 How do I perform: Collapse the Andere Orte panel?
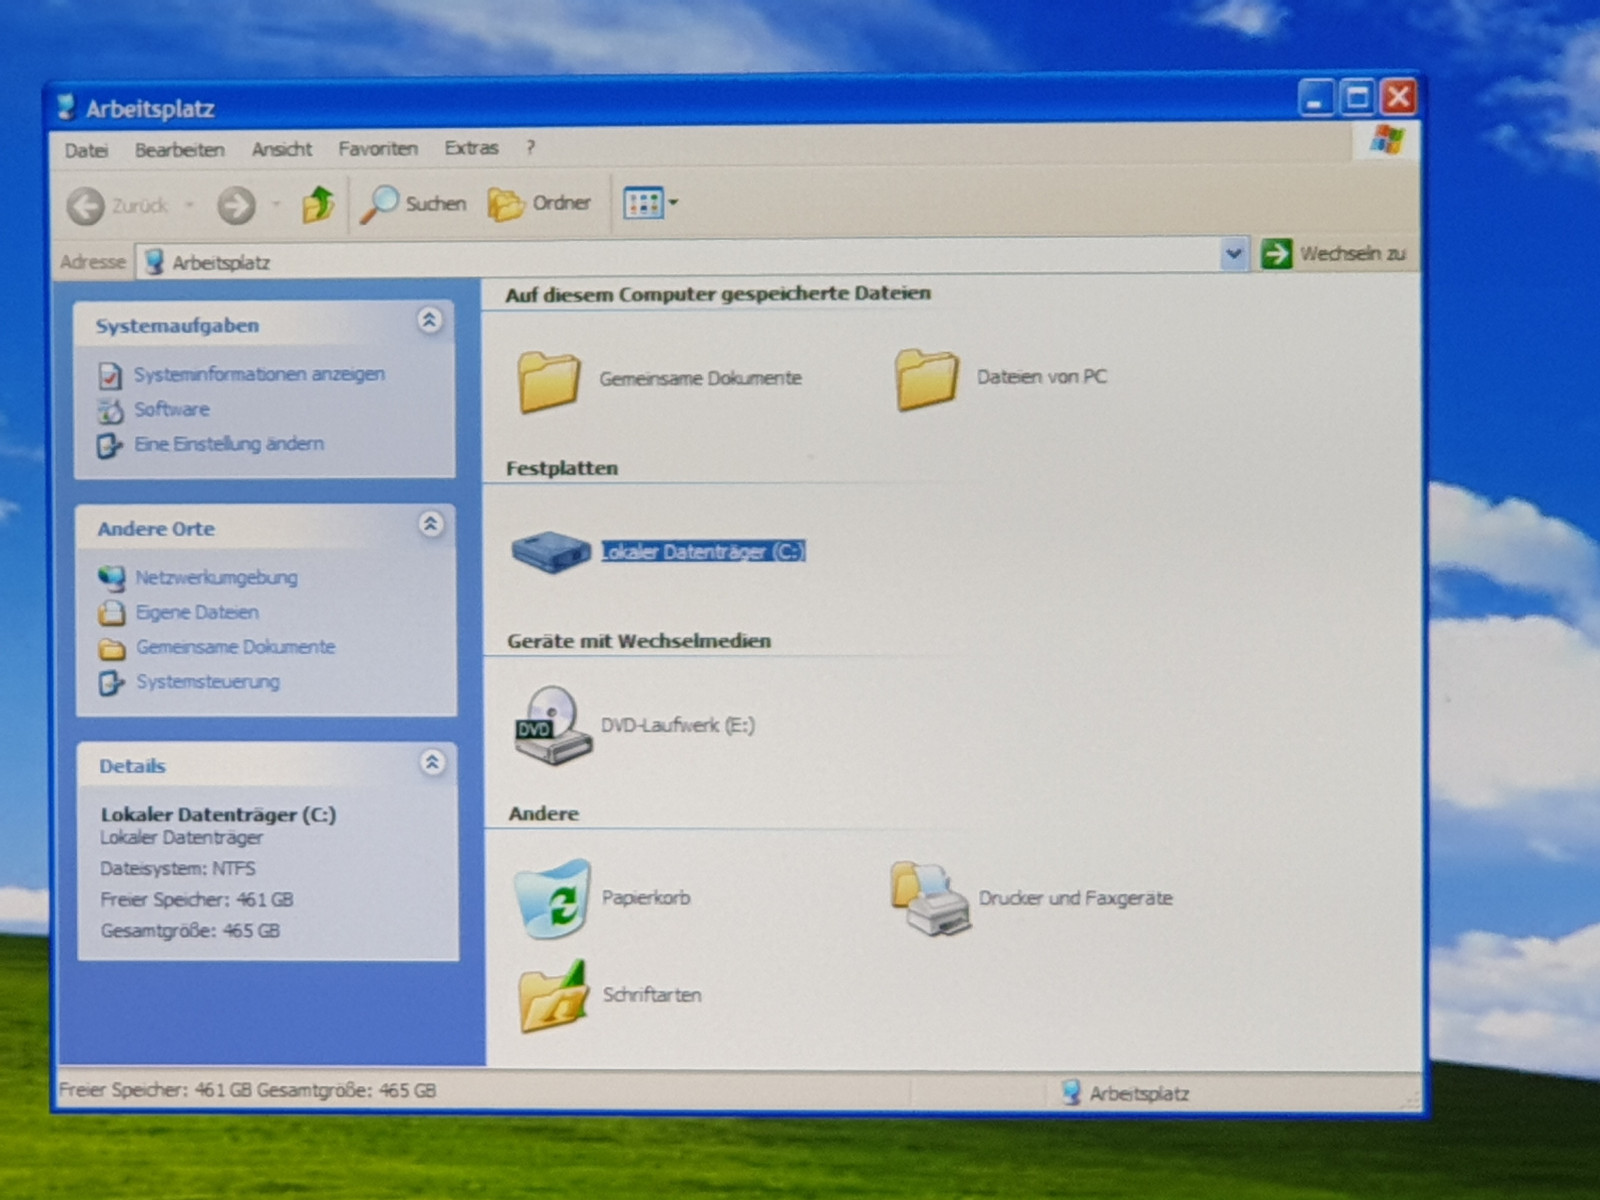[x=431, y=525]
